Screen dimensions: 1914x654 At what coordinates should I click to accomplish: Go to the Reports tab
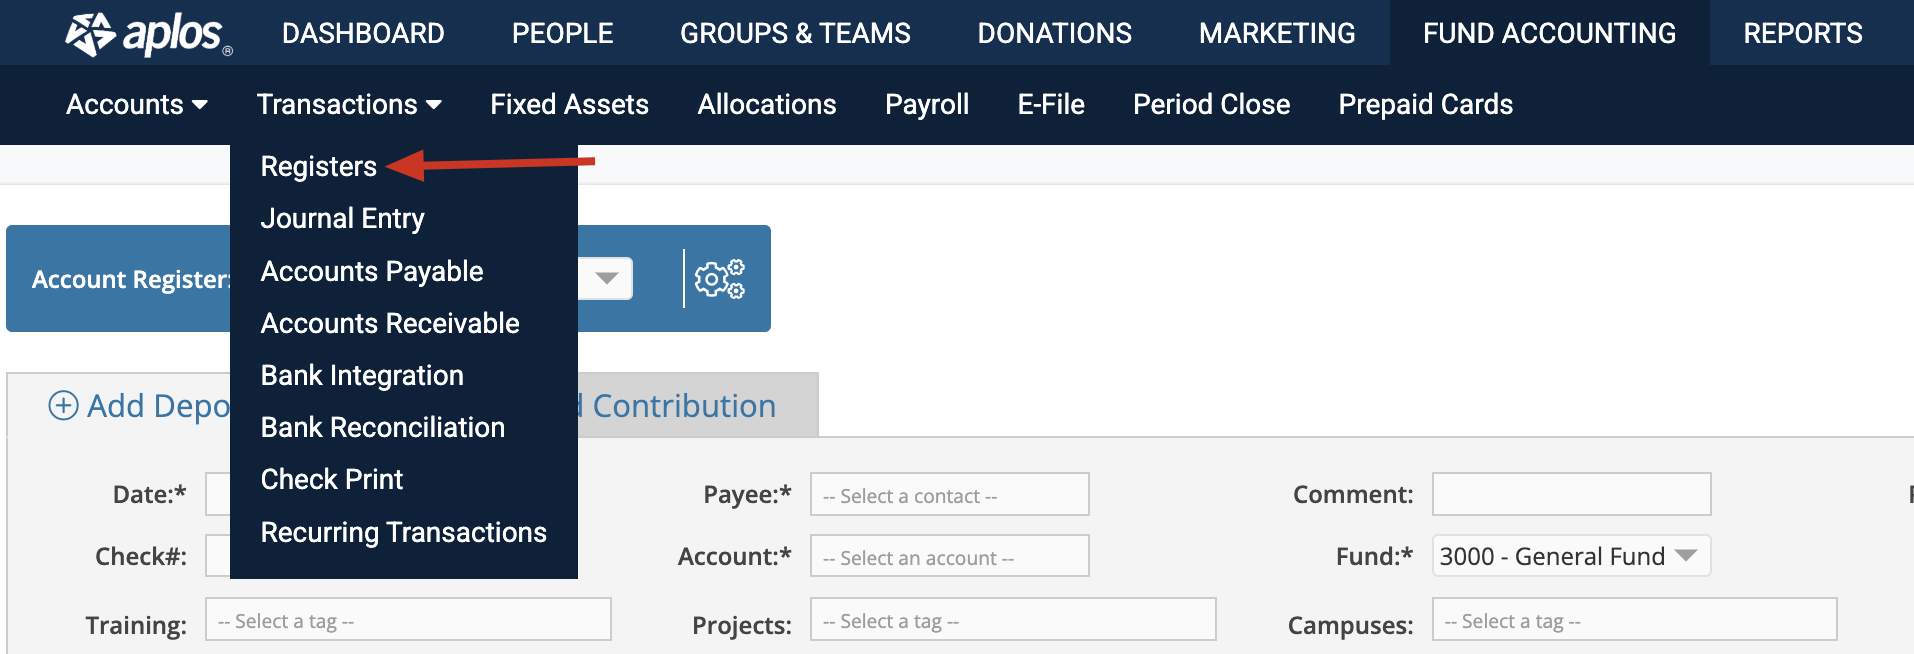(x=1802, y=33)
